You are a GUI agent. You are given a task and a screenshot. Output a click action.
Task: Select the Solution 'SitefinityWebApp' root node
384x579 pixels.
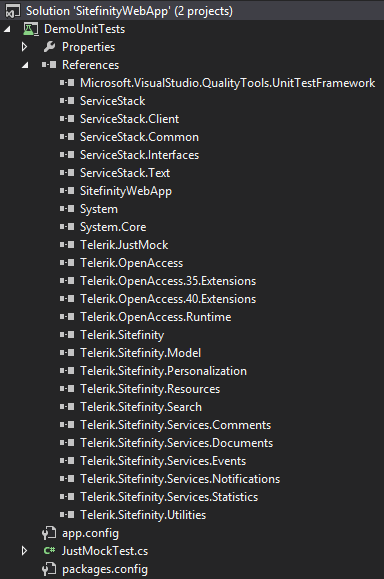(129, 11)
